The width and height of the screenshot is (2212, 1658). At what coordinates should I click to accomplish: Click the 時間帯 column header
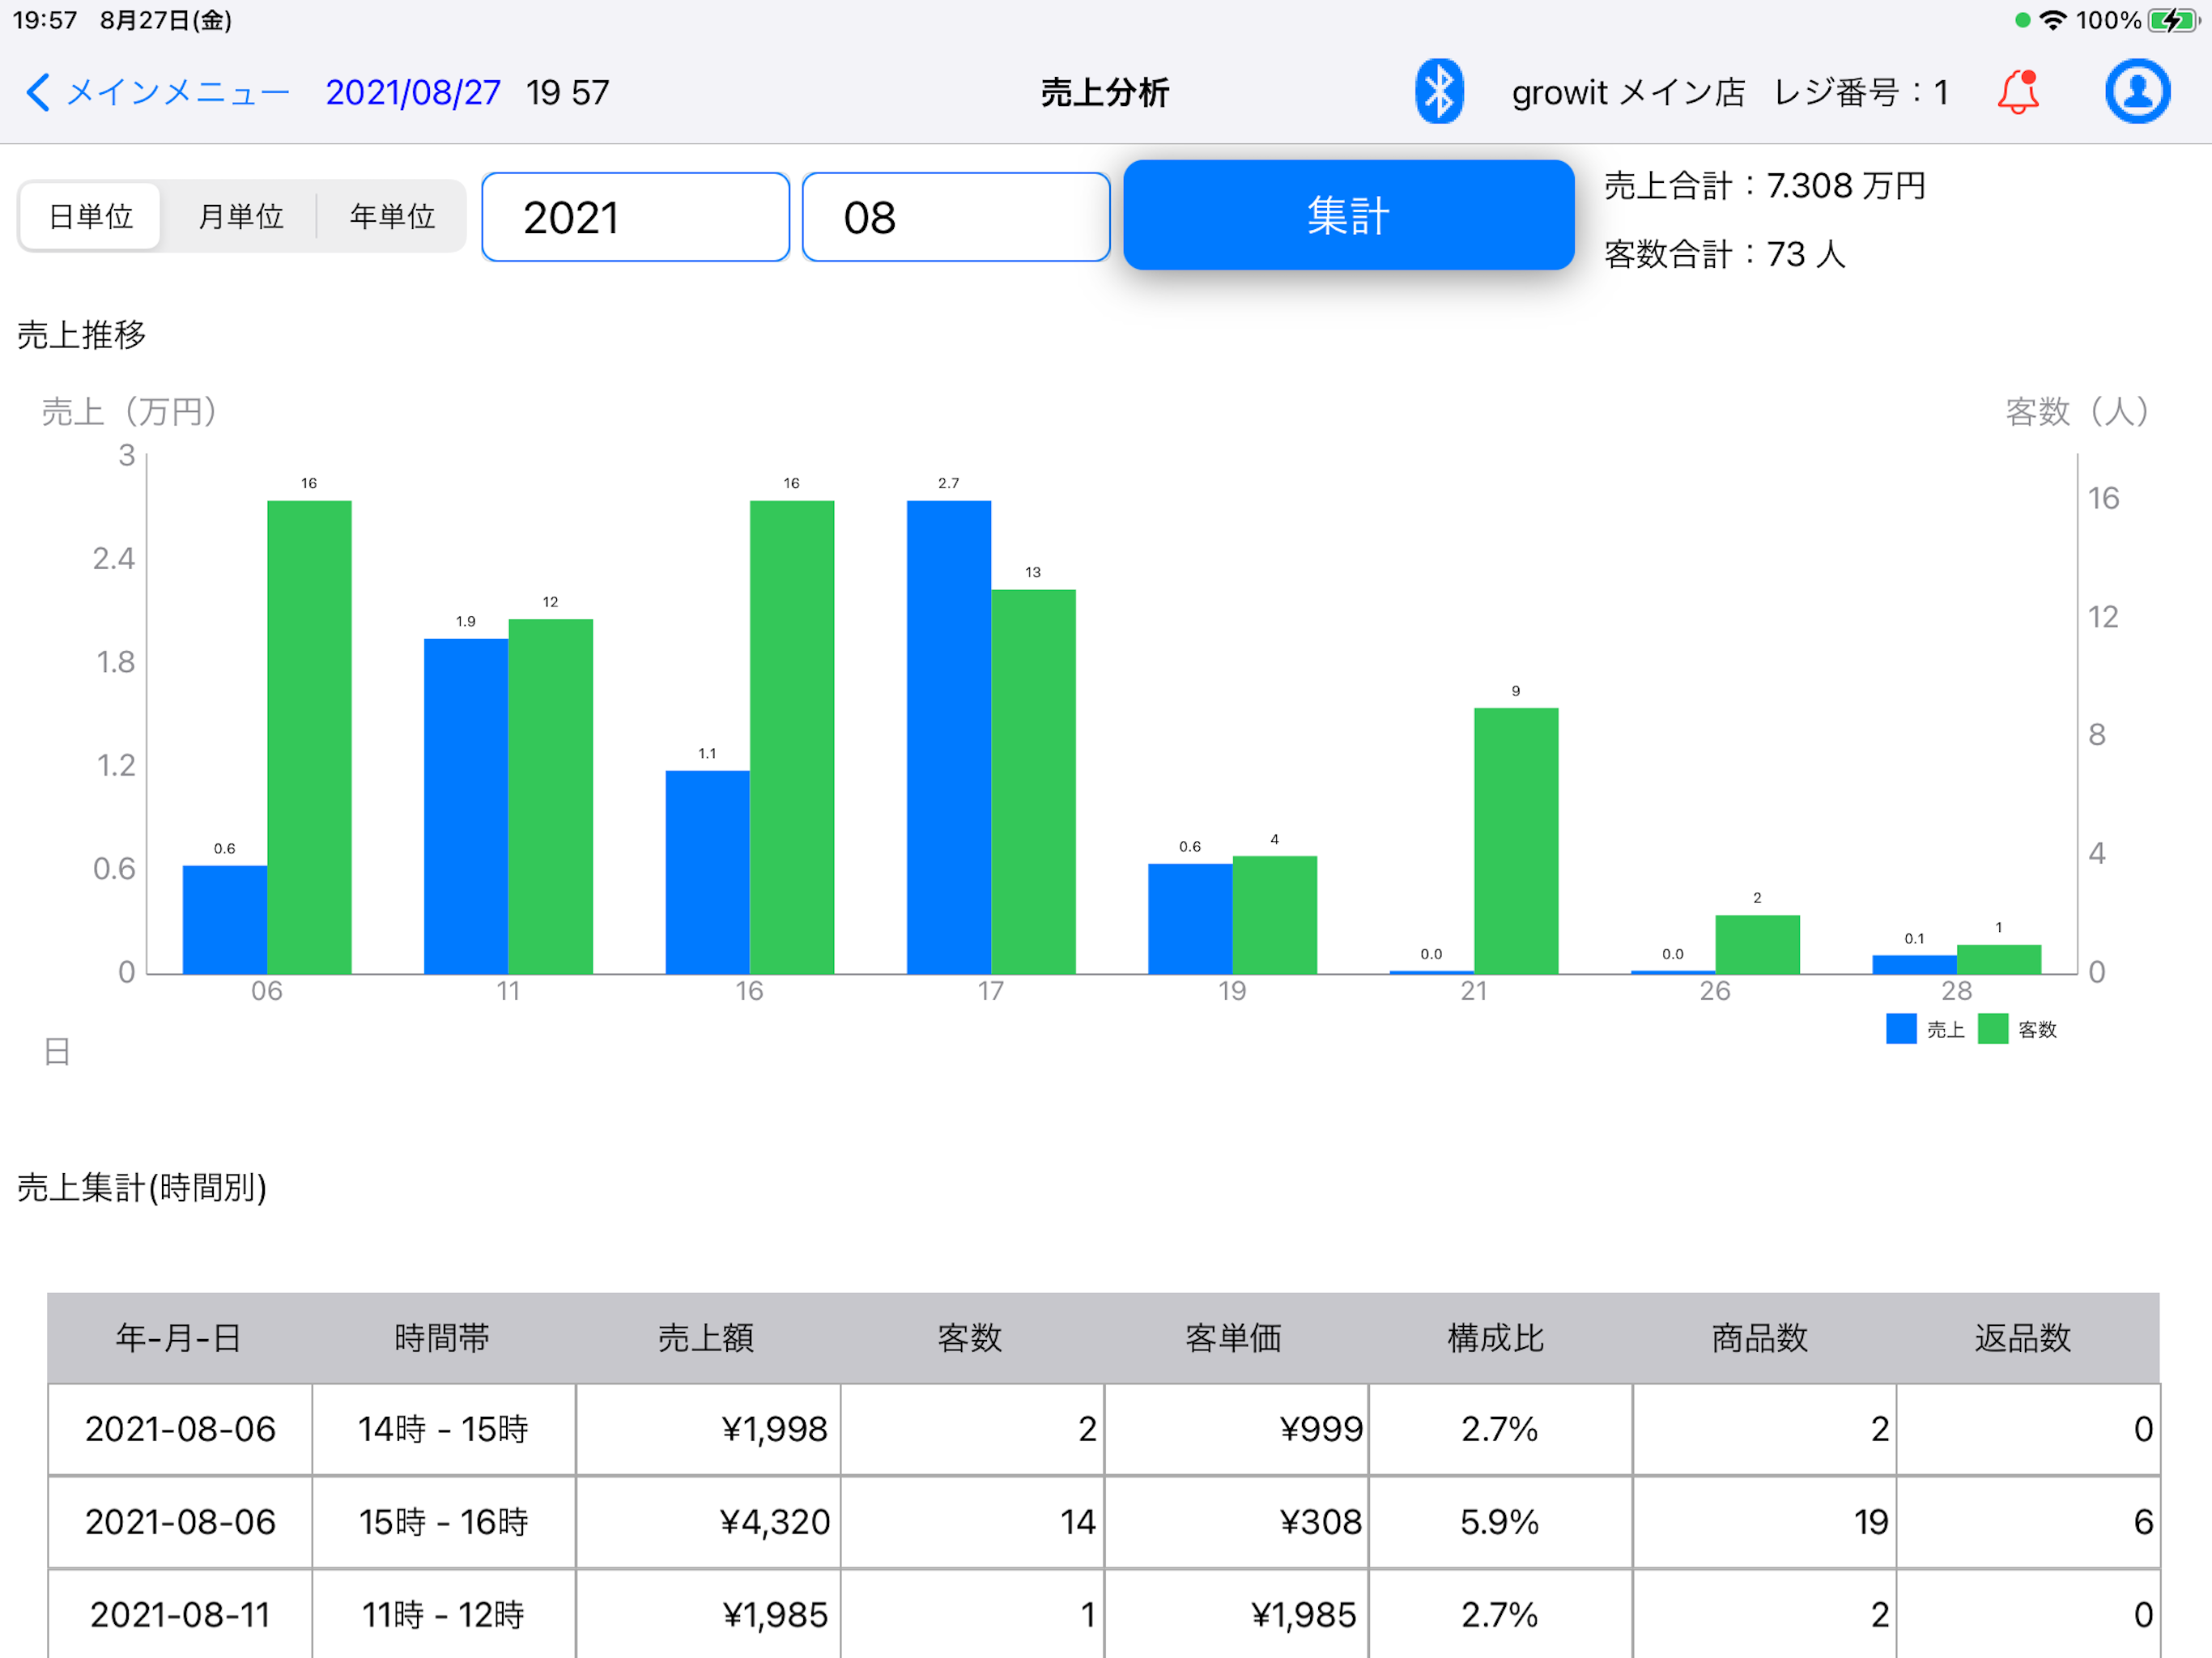(443, 1338)
